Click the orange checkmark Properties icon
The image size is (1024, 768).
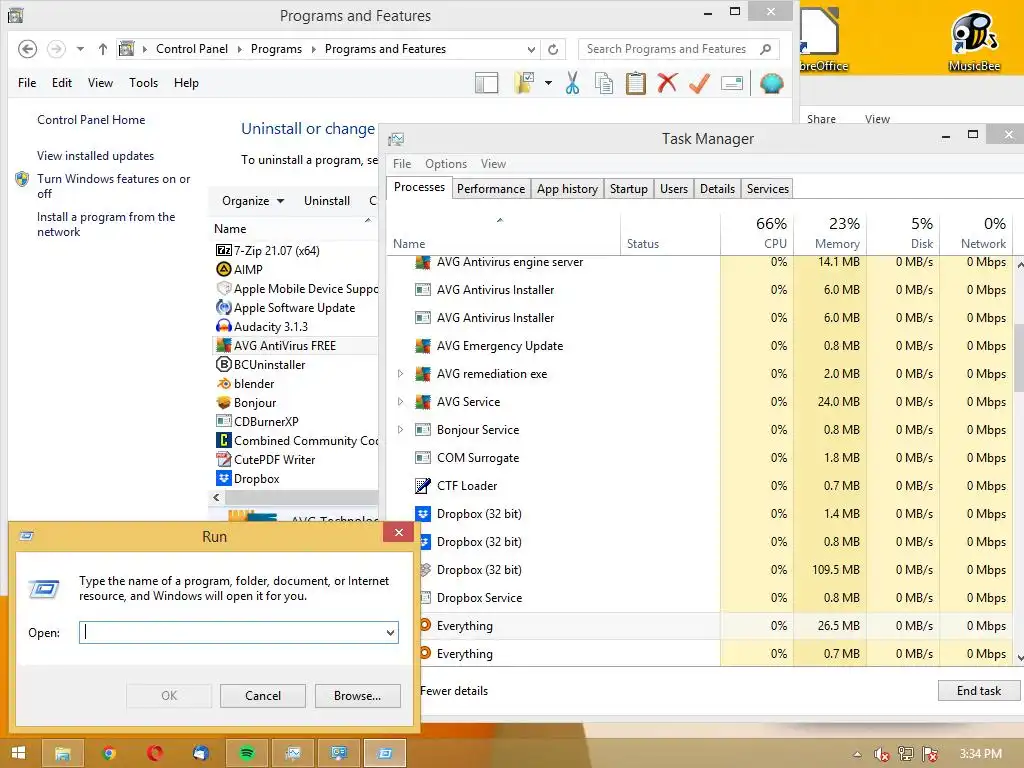[x=699, y=83]
